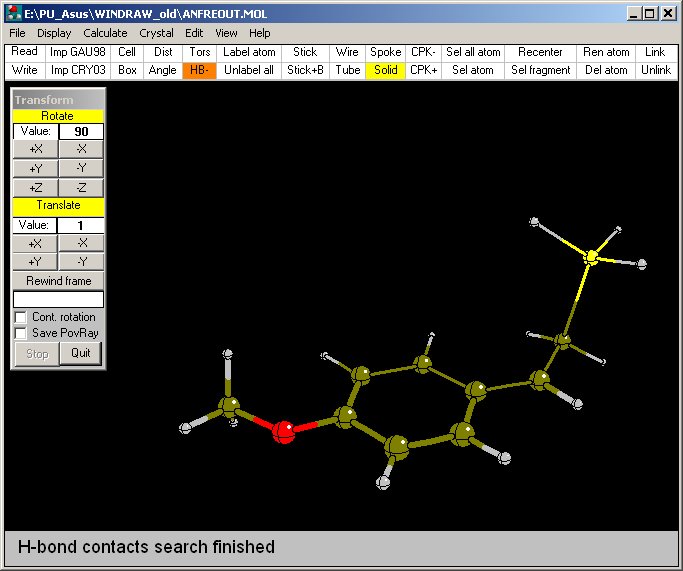
Task: Click the Translate Value field showing 1
Action: (81, 225)
